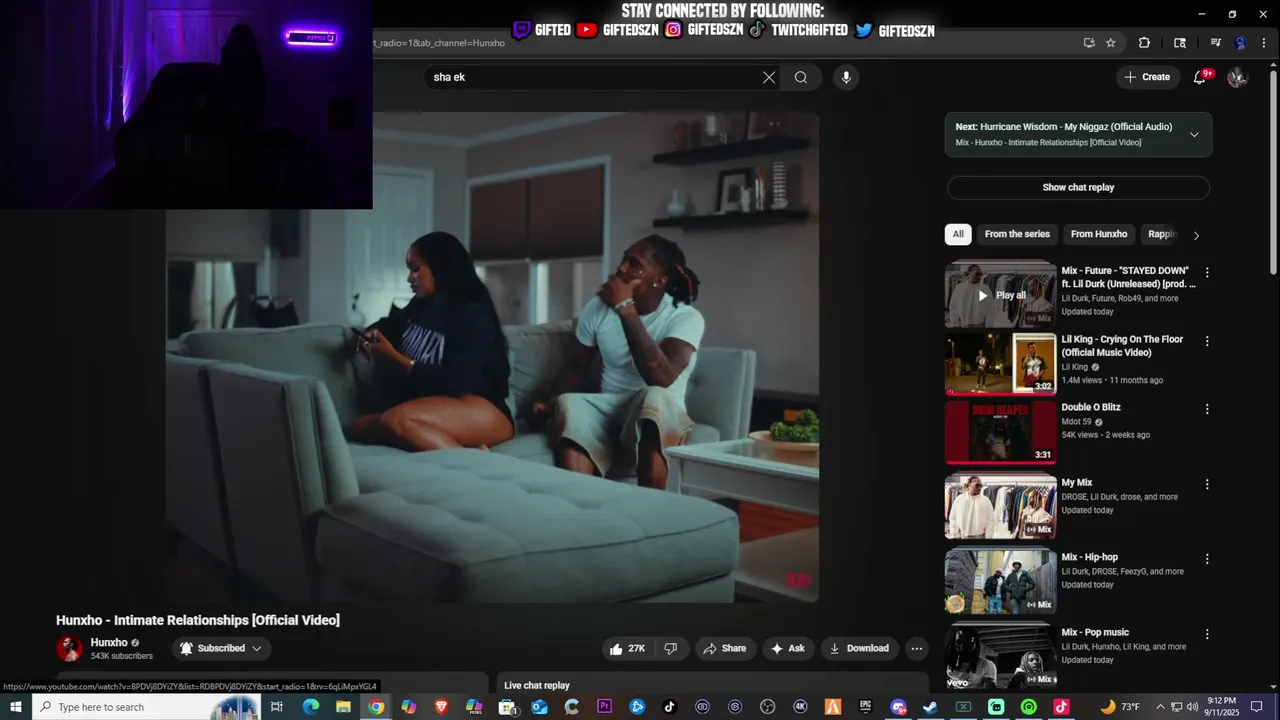Image resolution: width=1280 pixels, height=720 pixels.
Task: Open the Hunxho channel name link
Action: 109,643
